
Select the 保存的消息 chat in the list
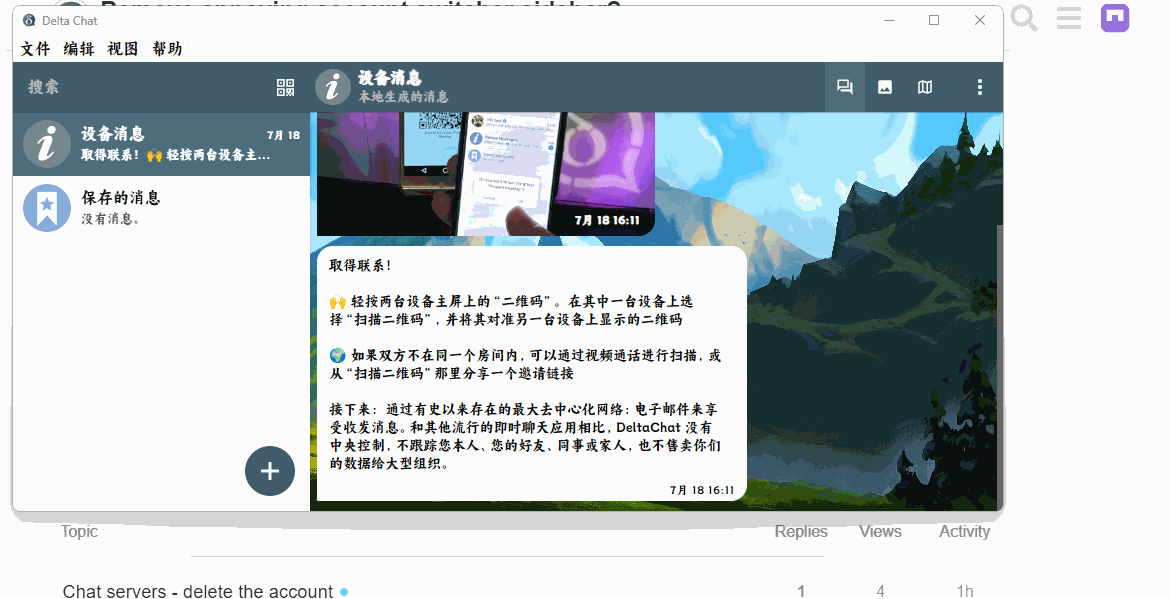(161, 208)
